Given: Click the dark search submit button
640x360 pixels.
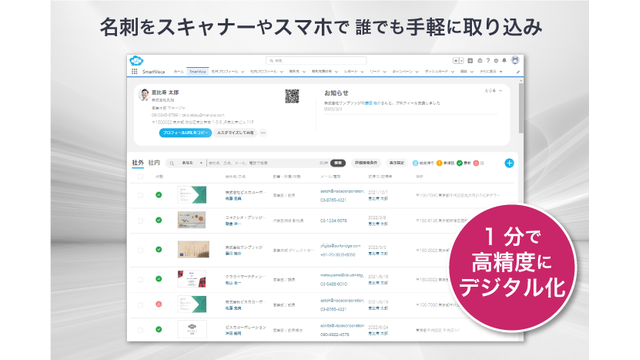Looking at the screenshot, I should tap(338, 163).
